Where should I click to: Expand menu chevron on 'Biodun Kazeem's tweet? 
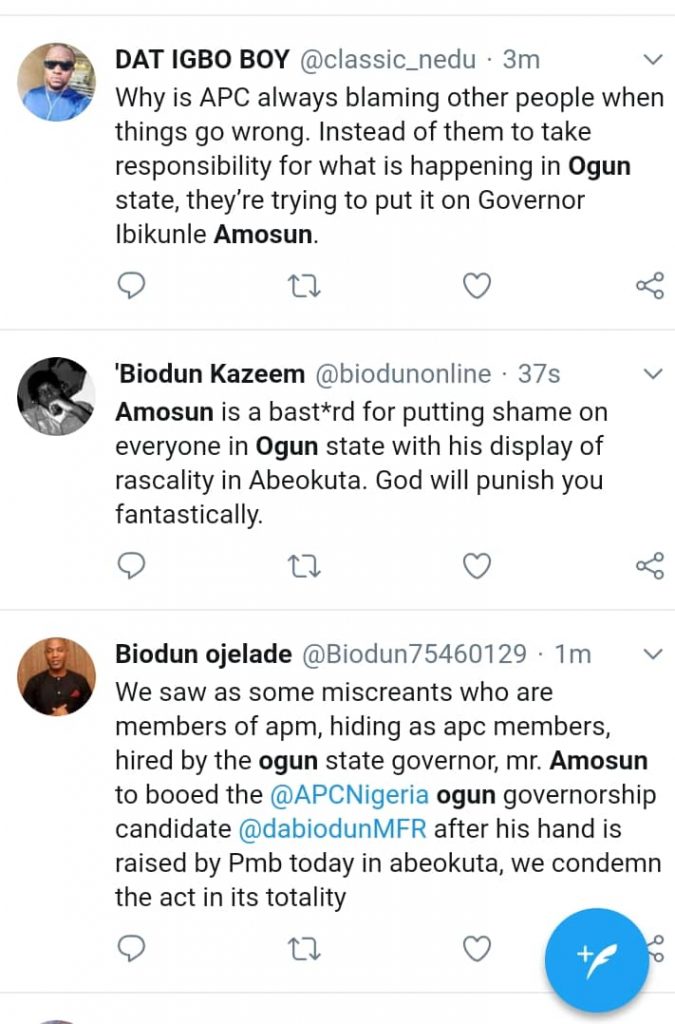[652, 374]
